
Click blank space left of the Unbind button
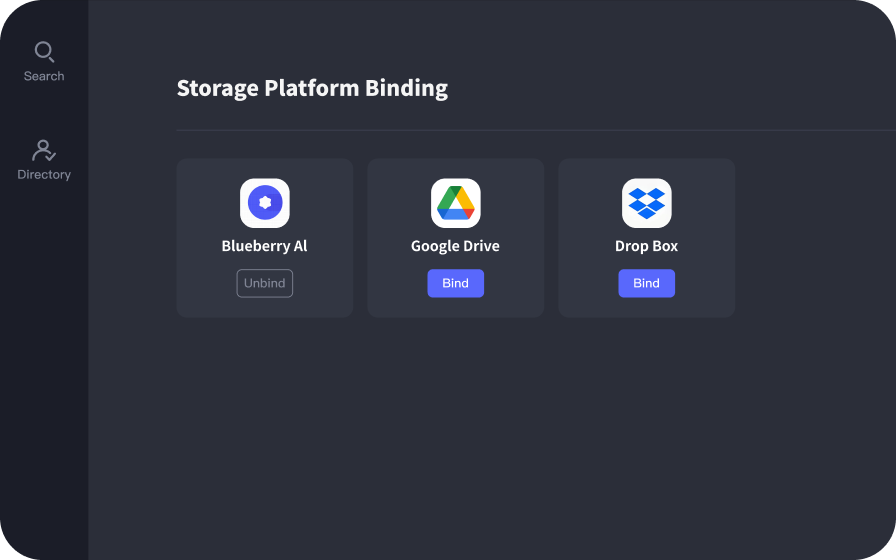(207, 283)
